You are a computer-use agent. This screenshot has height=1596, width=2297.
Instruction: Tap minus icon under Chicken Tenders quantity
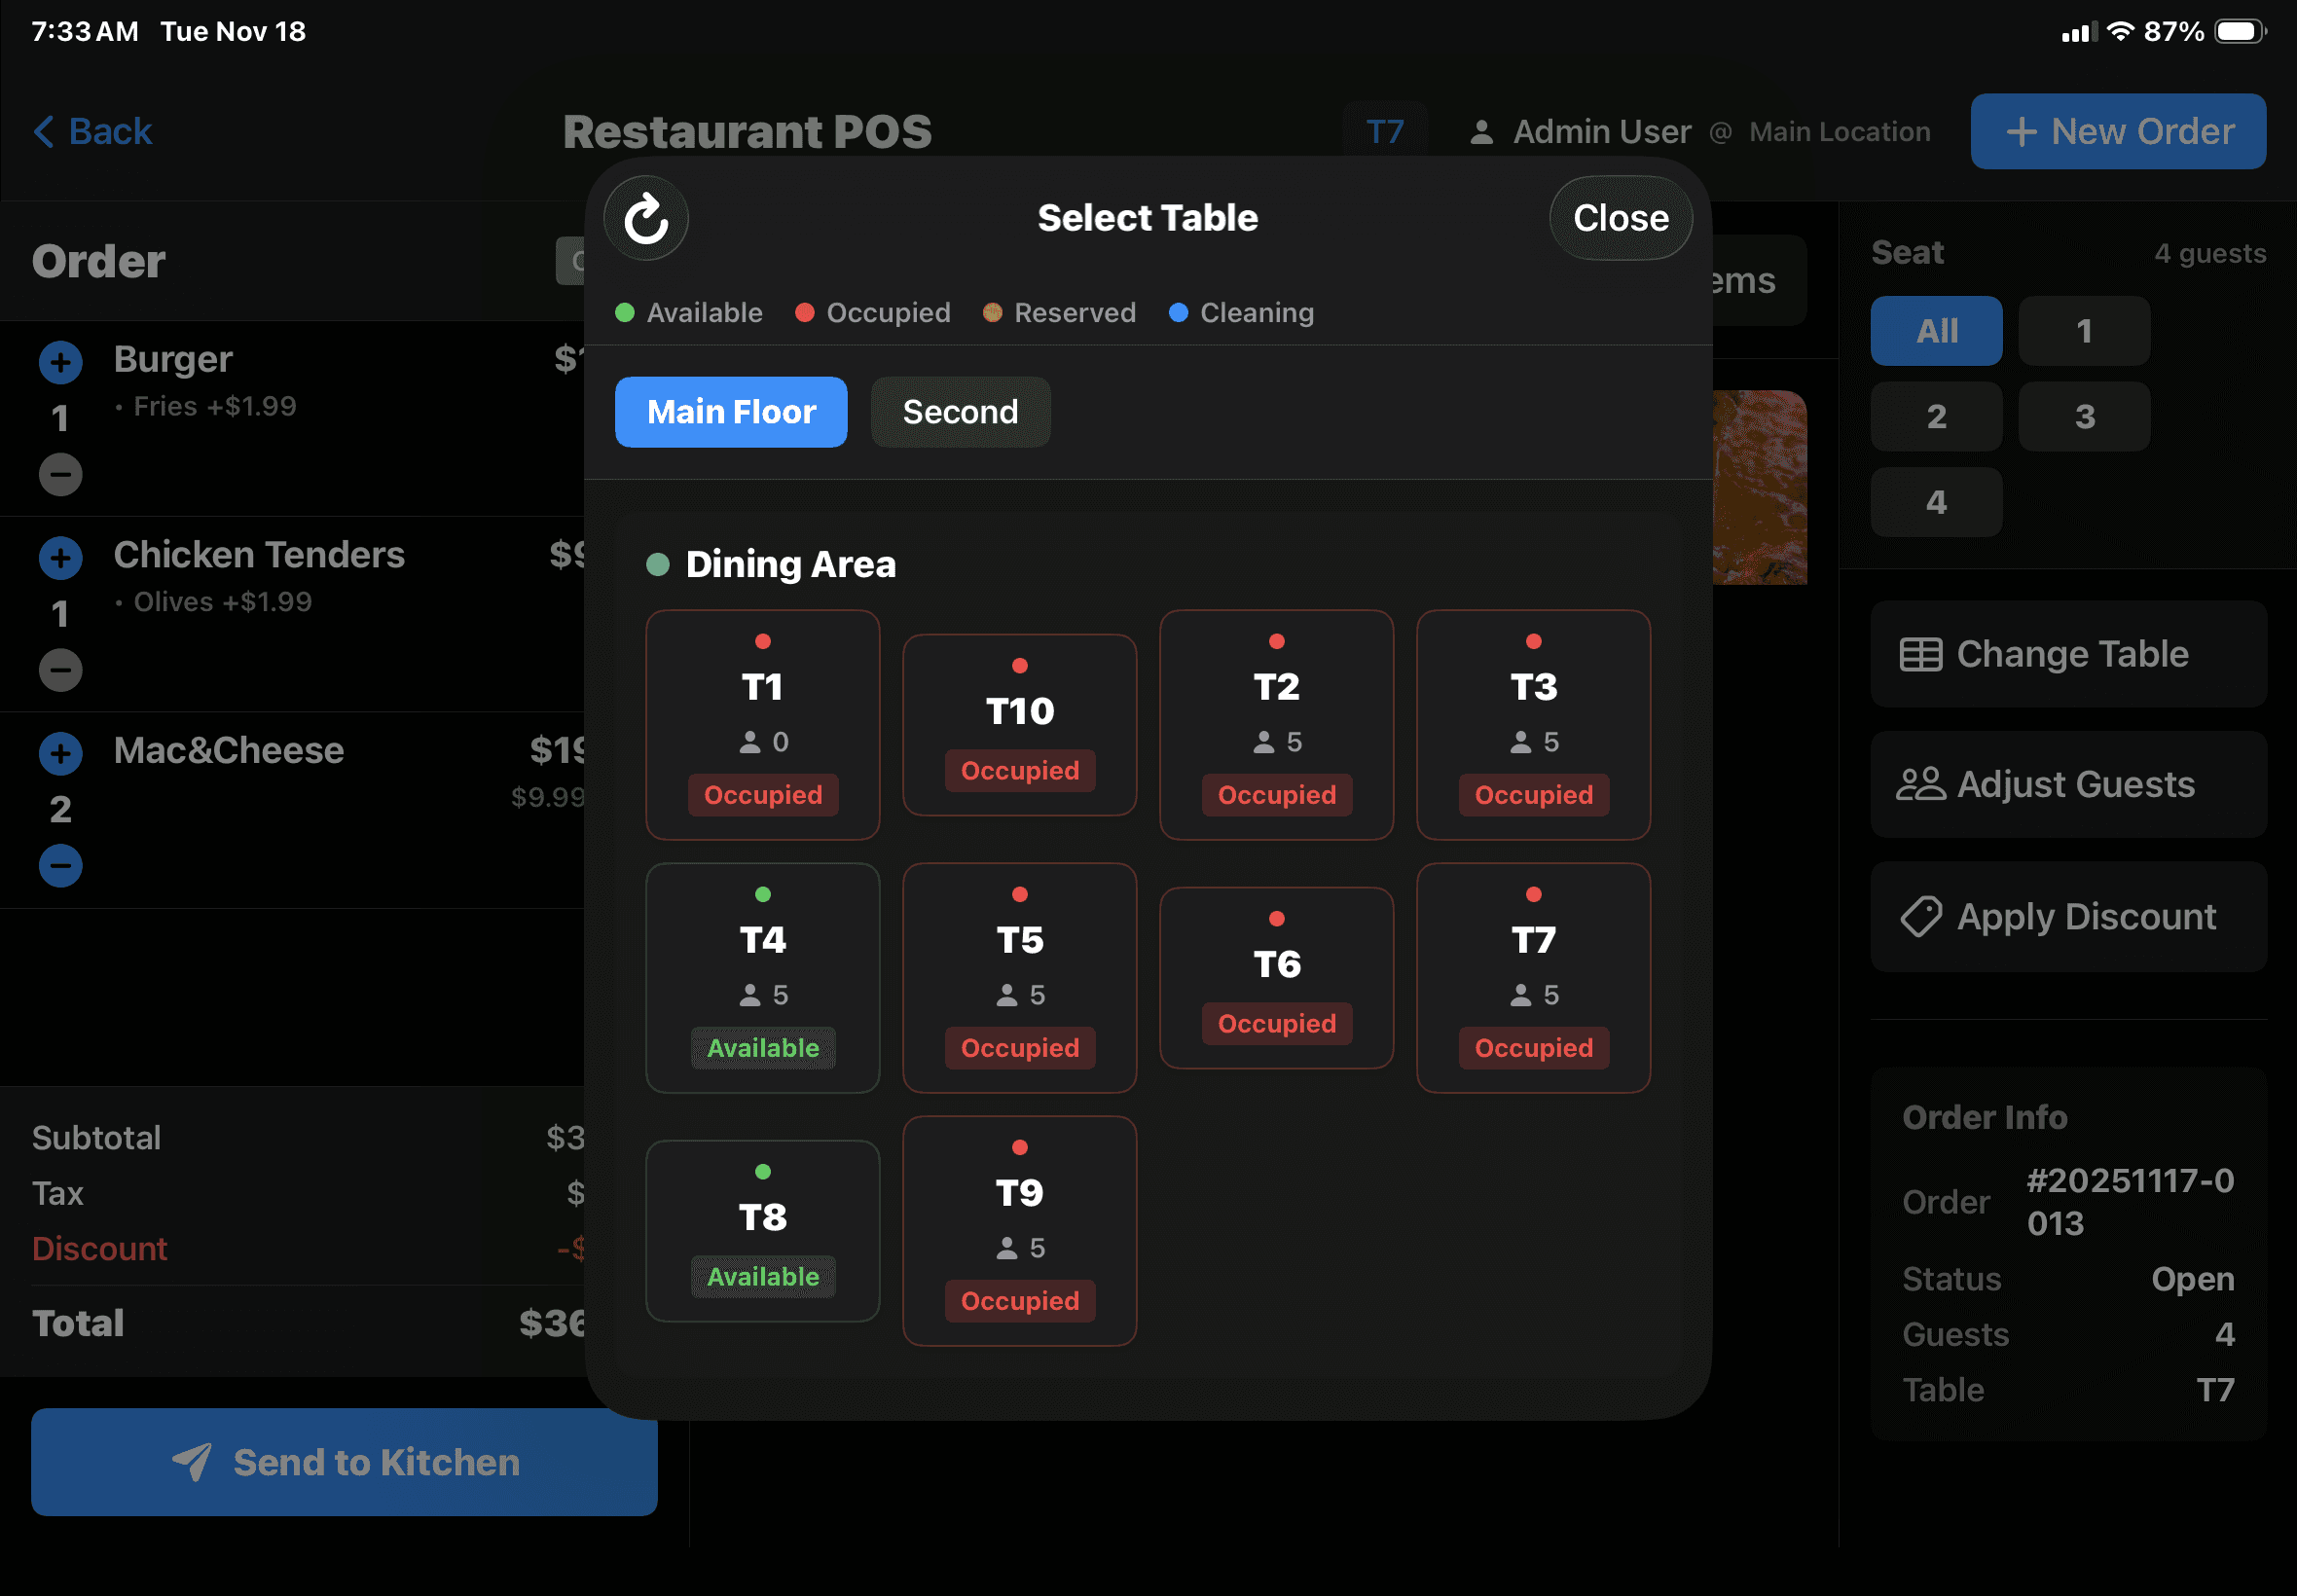click(x=60, y=670)
